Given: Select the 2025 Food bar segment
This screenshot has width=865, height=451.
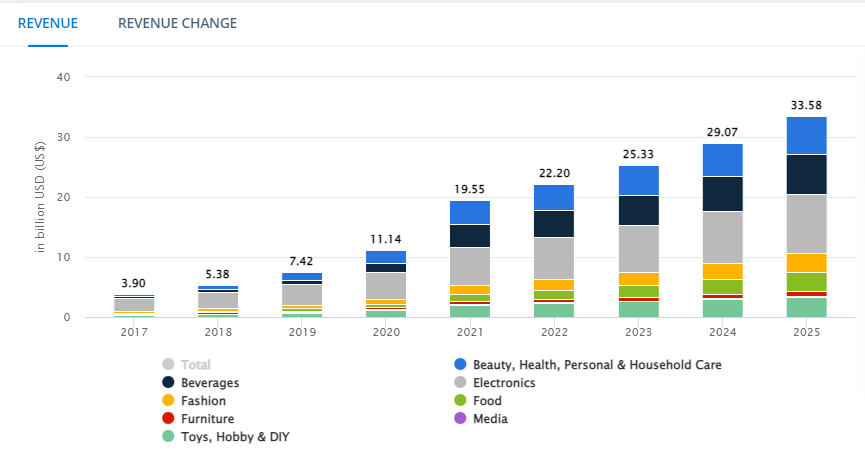Looking at the screenshot, I should tap(807, 282).
